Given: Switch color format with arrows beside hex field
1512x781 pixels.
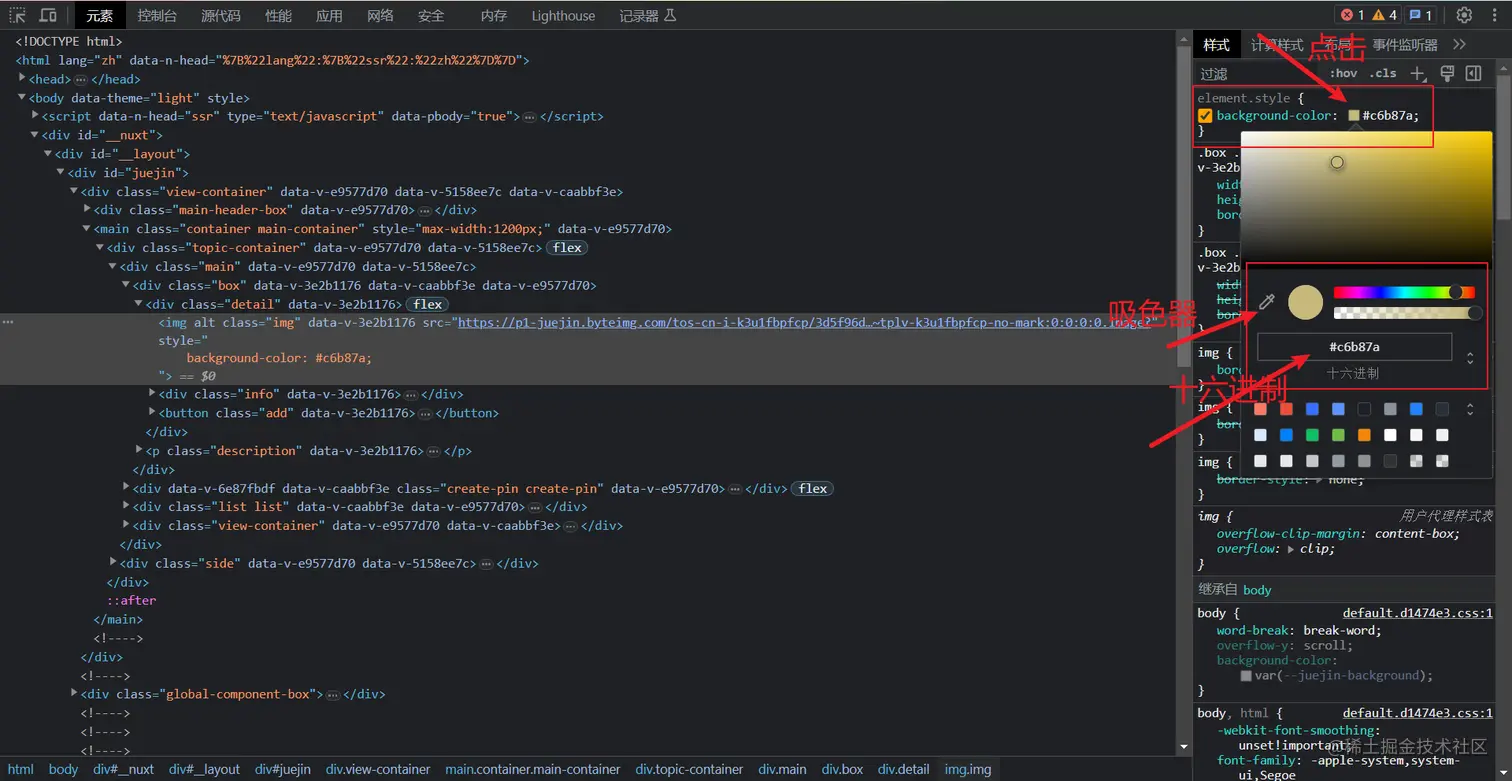Looking at the screenshot, I should click(x=1469, y=358).
